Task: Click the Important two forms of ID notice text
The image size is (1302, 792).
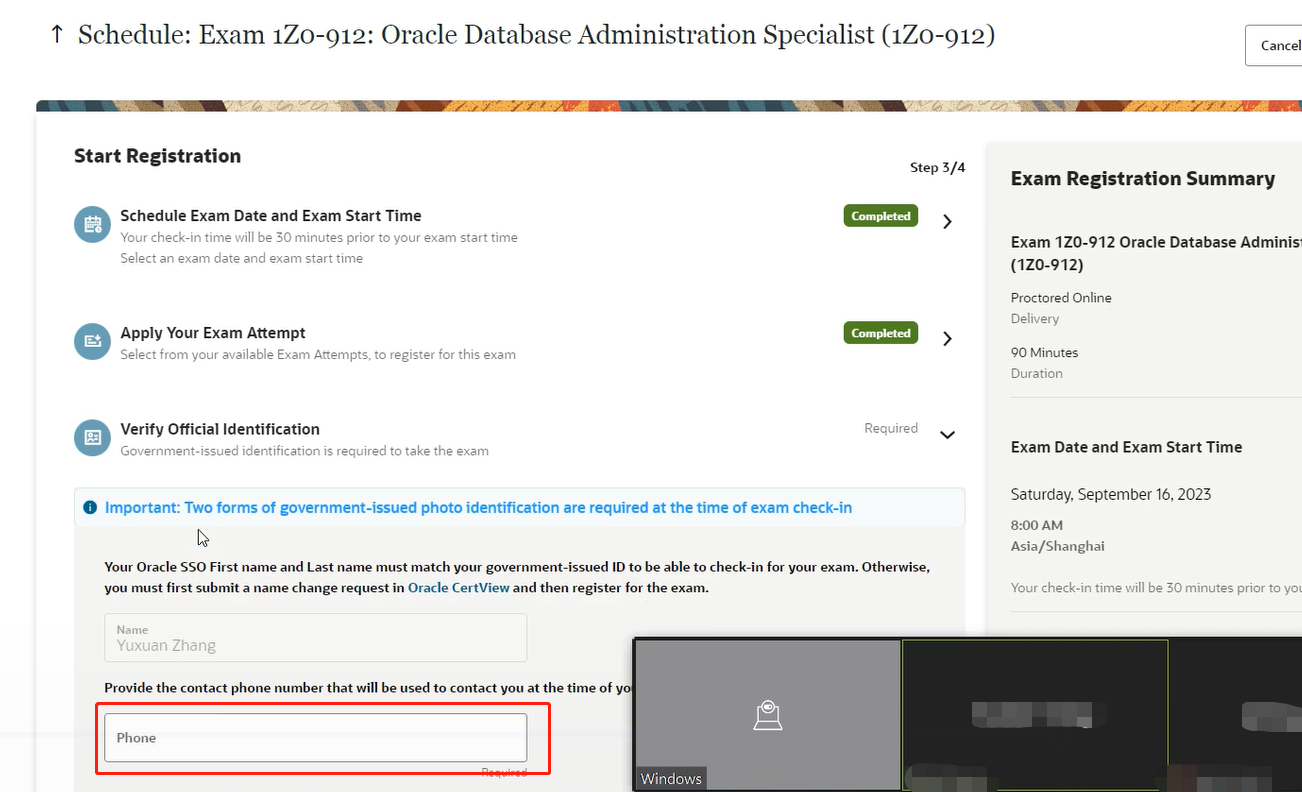Action: click(x=479, y=508)
